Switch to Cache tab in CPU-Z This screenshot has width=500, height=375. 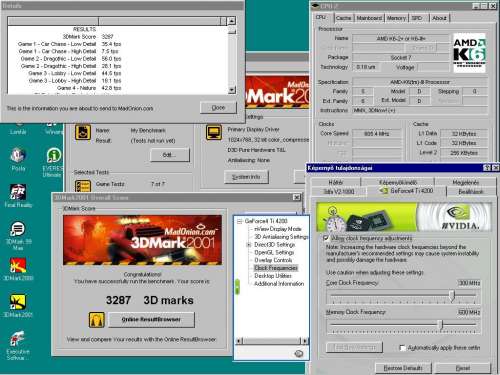pyautogui.click(x=344, y=18)
